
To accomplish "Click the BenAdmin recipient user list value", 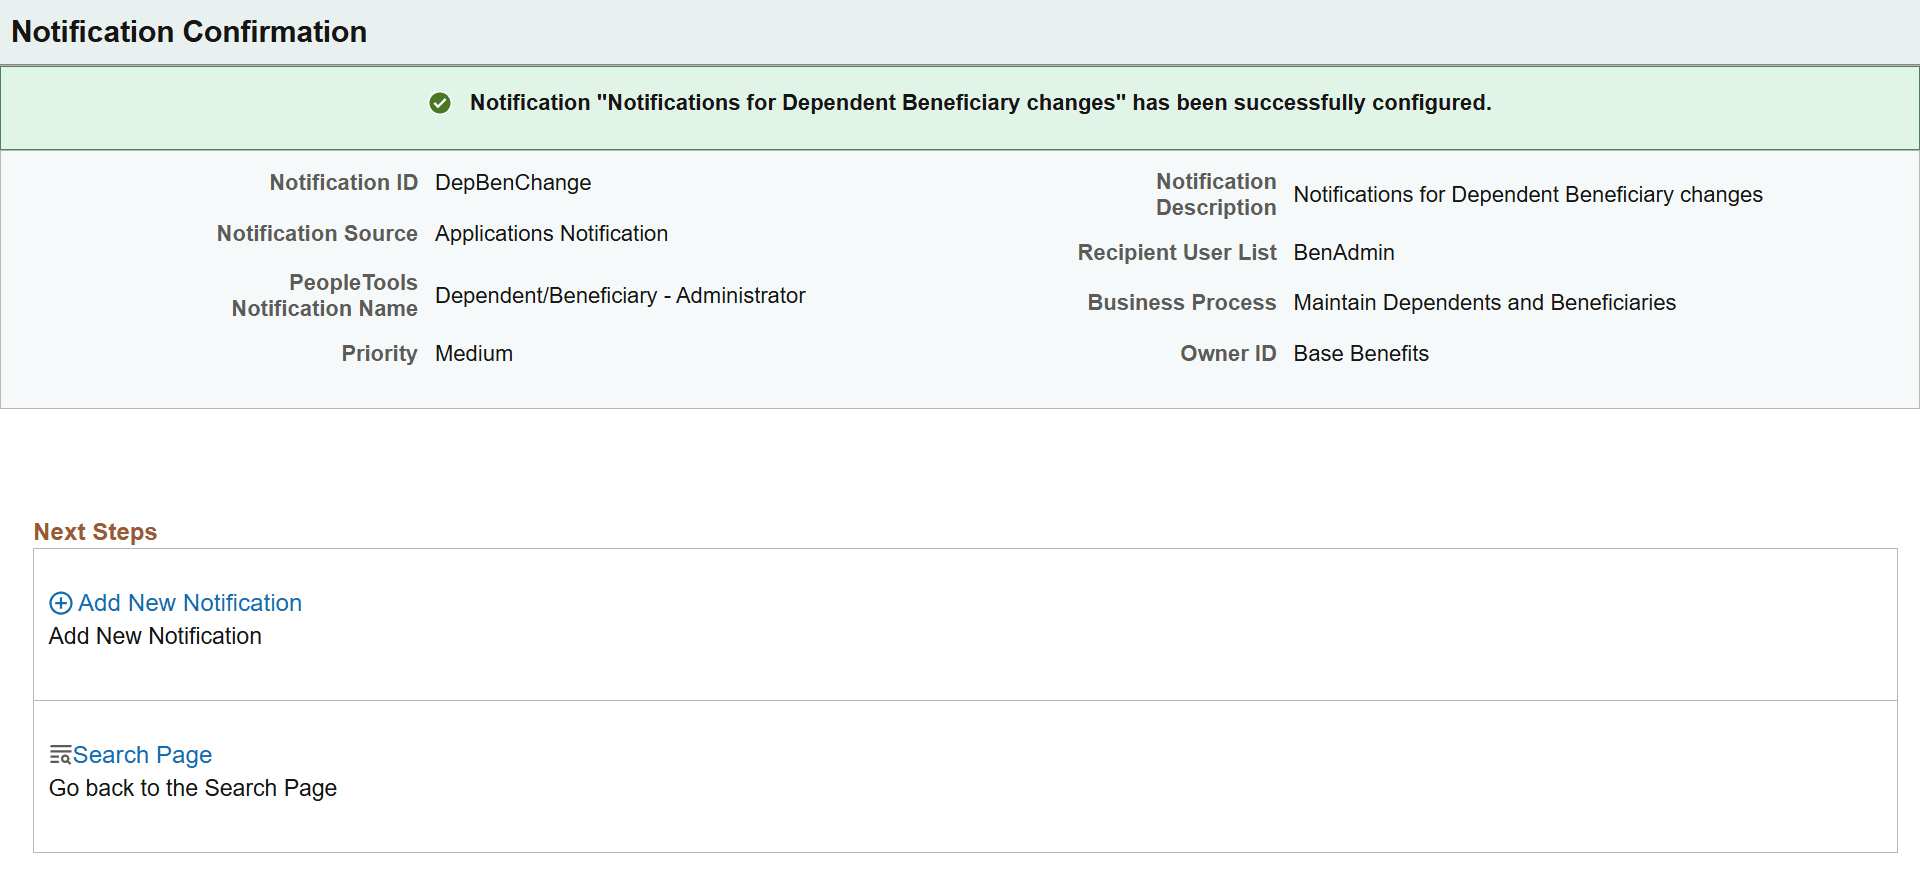I will 1343,253.
